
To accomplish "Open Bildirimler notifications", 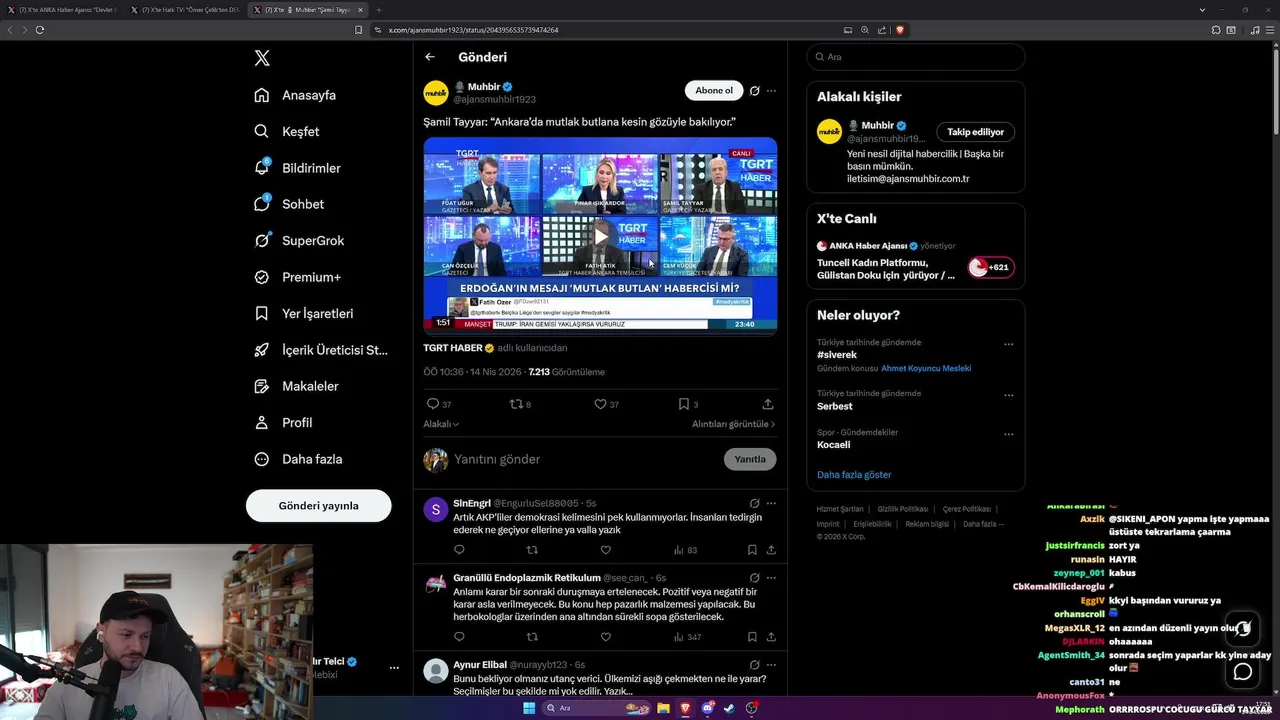I will pos(298,168).
